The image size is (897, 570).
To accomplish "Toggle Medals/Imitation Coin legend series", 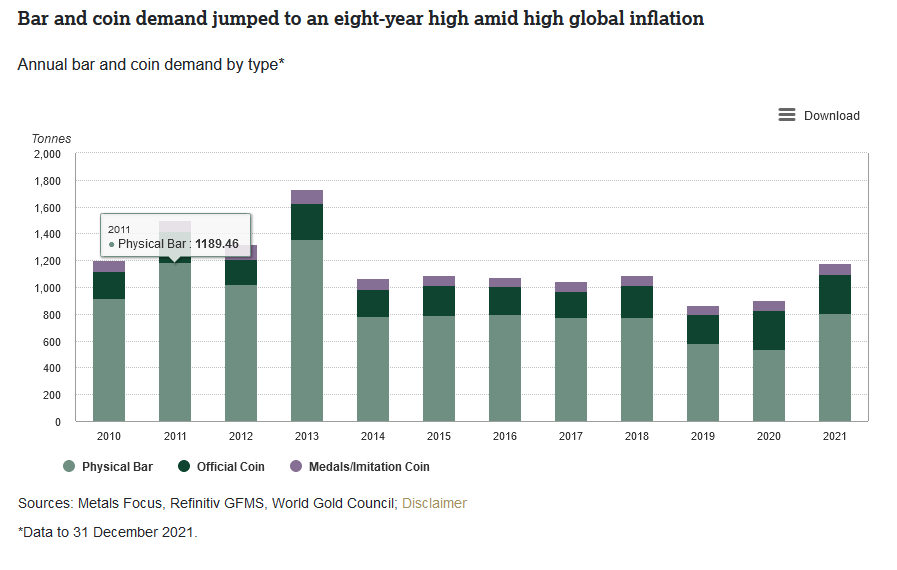I will (x=368, y=467).
